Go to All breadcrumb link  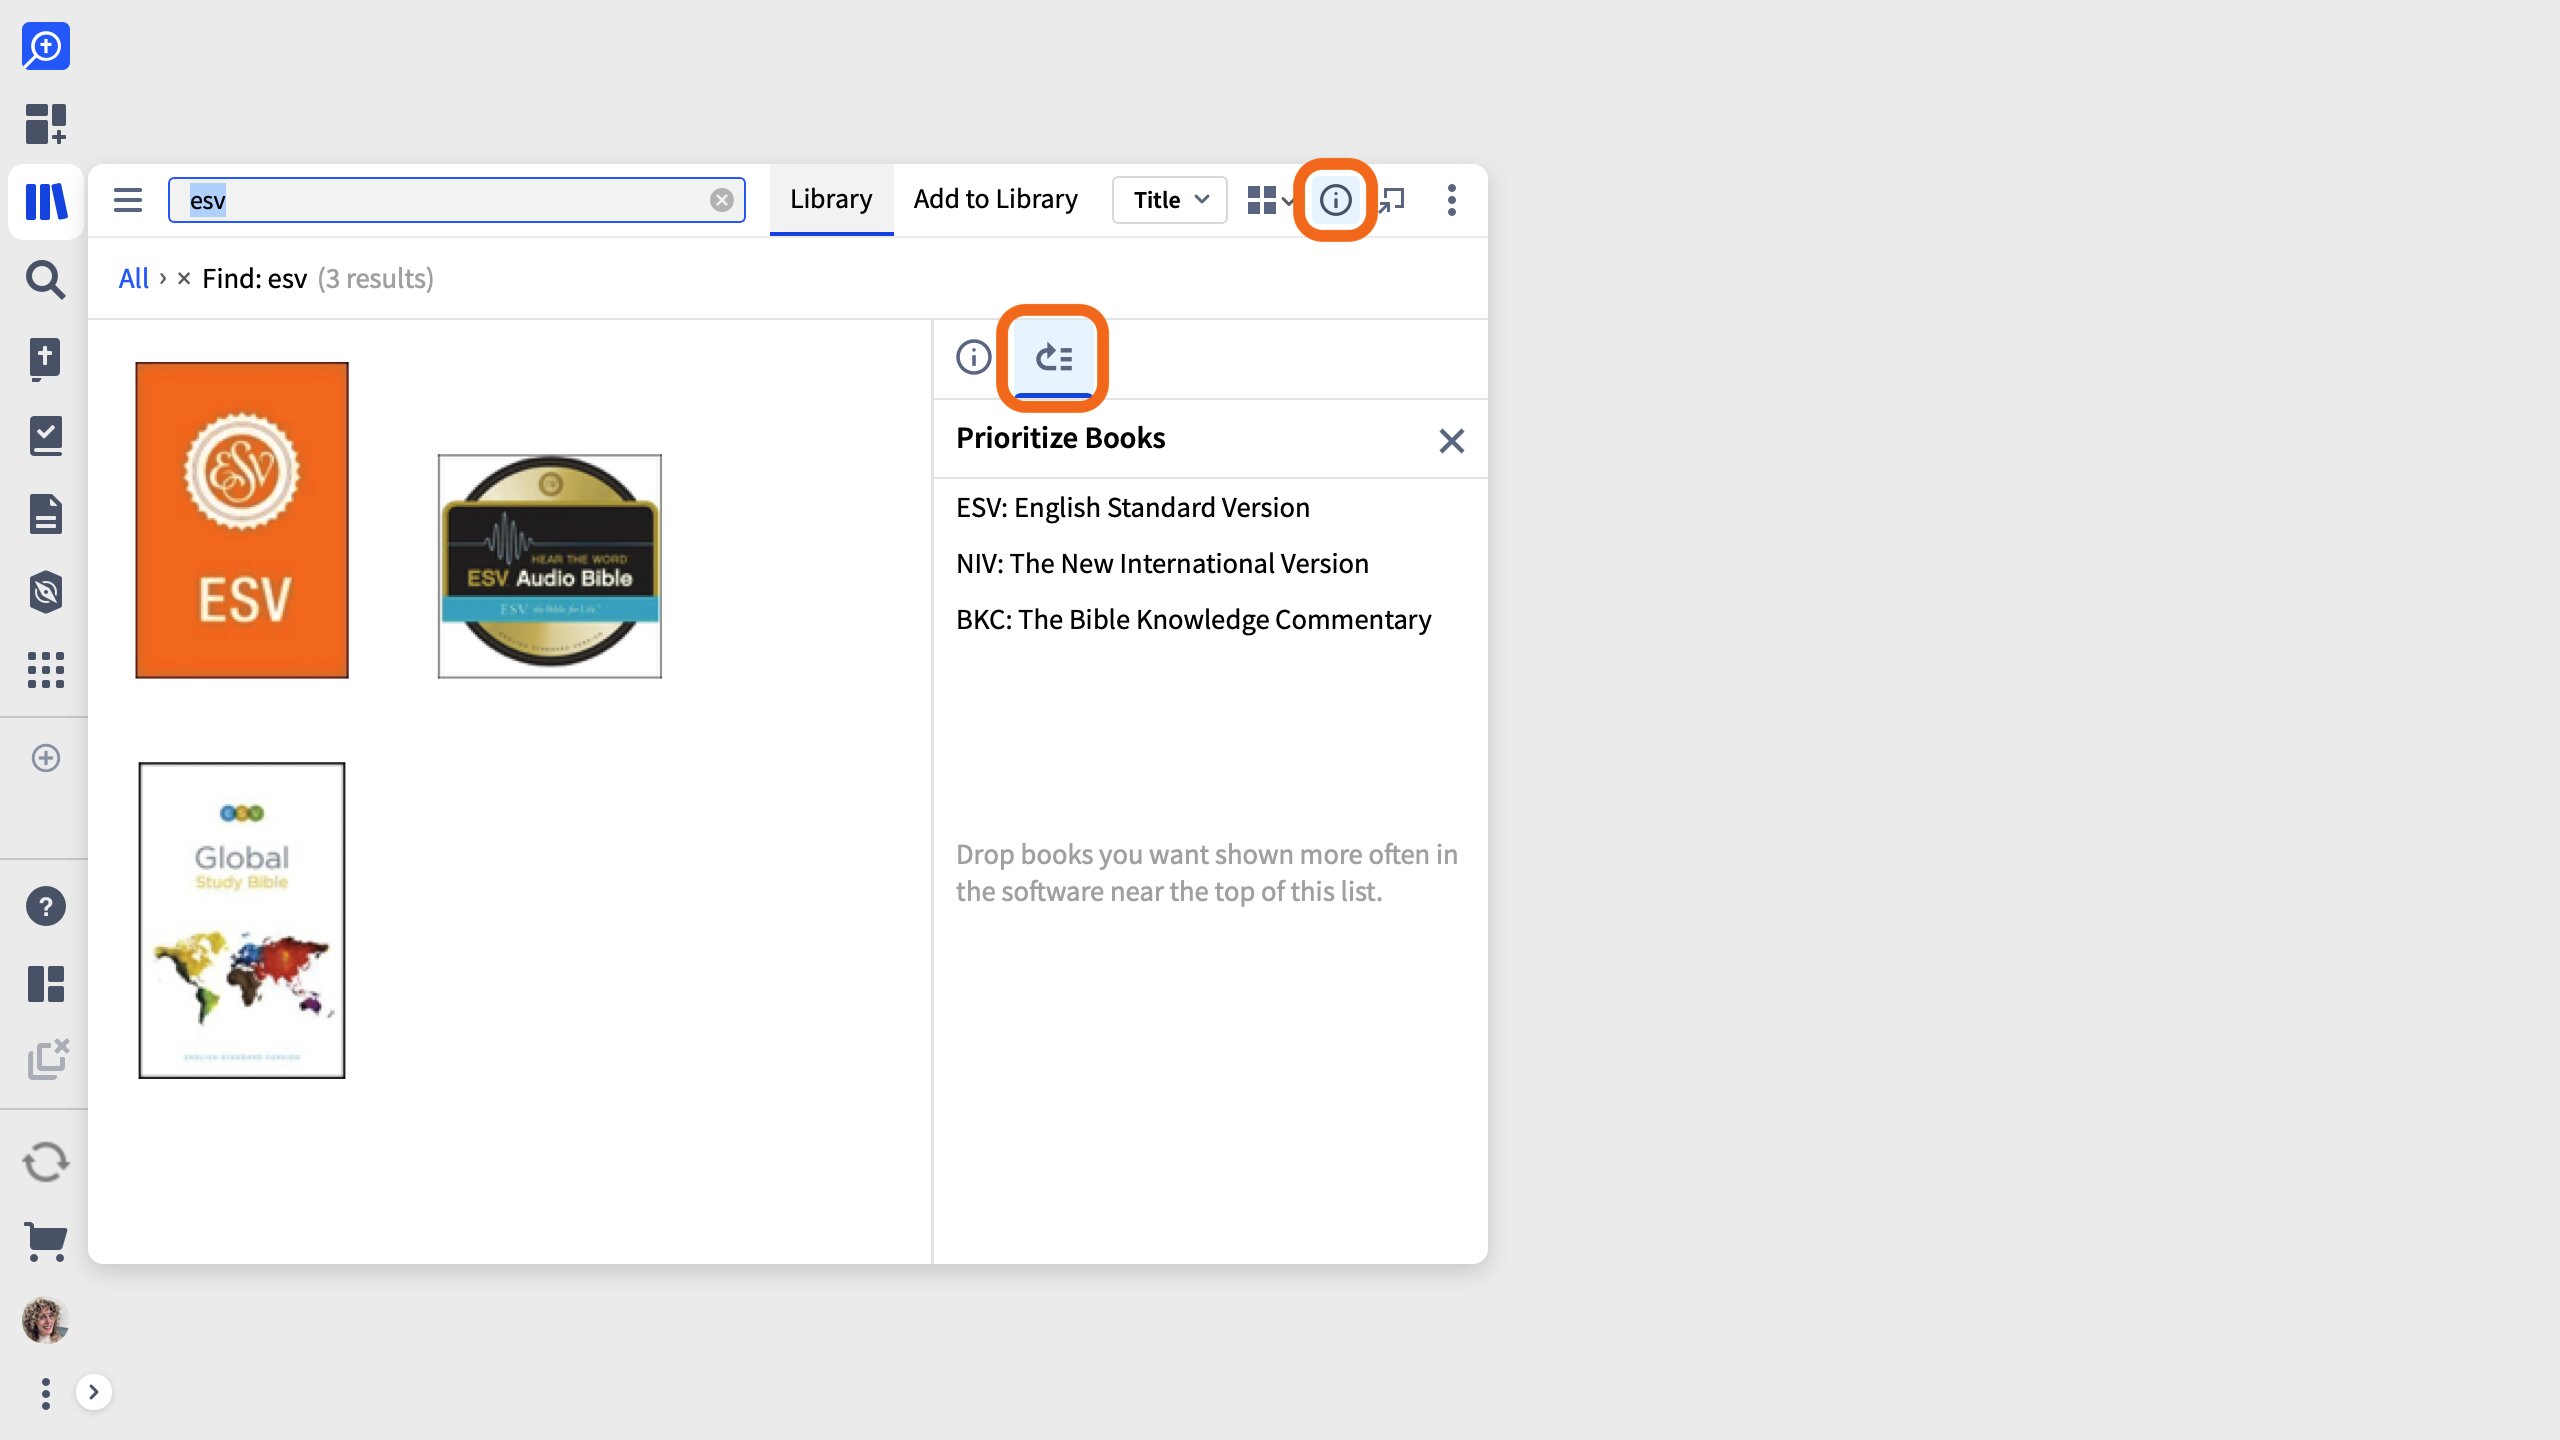(x=133, y=279)
